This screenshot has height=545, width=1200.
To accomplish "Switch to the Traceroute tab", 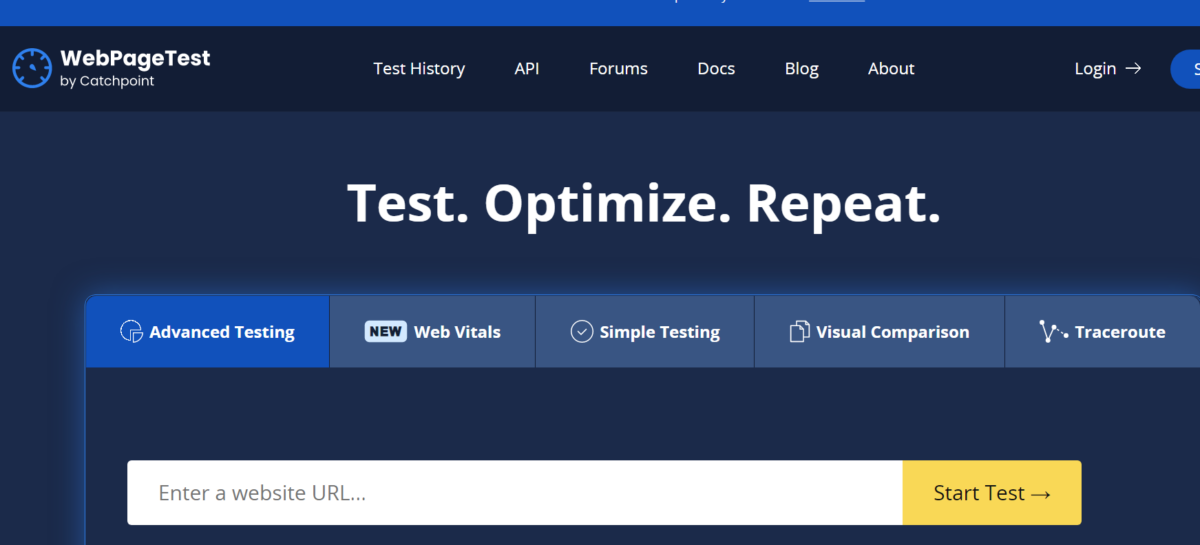I will (1102, 332).
